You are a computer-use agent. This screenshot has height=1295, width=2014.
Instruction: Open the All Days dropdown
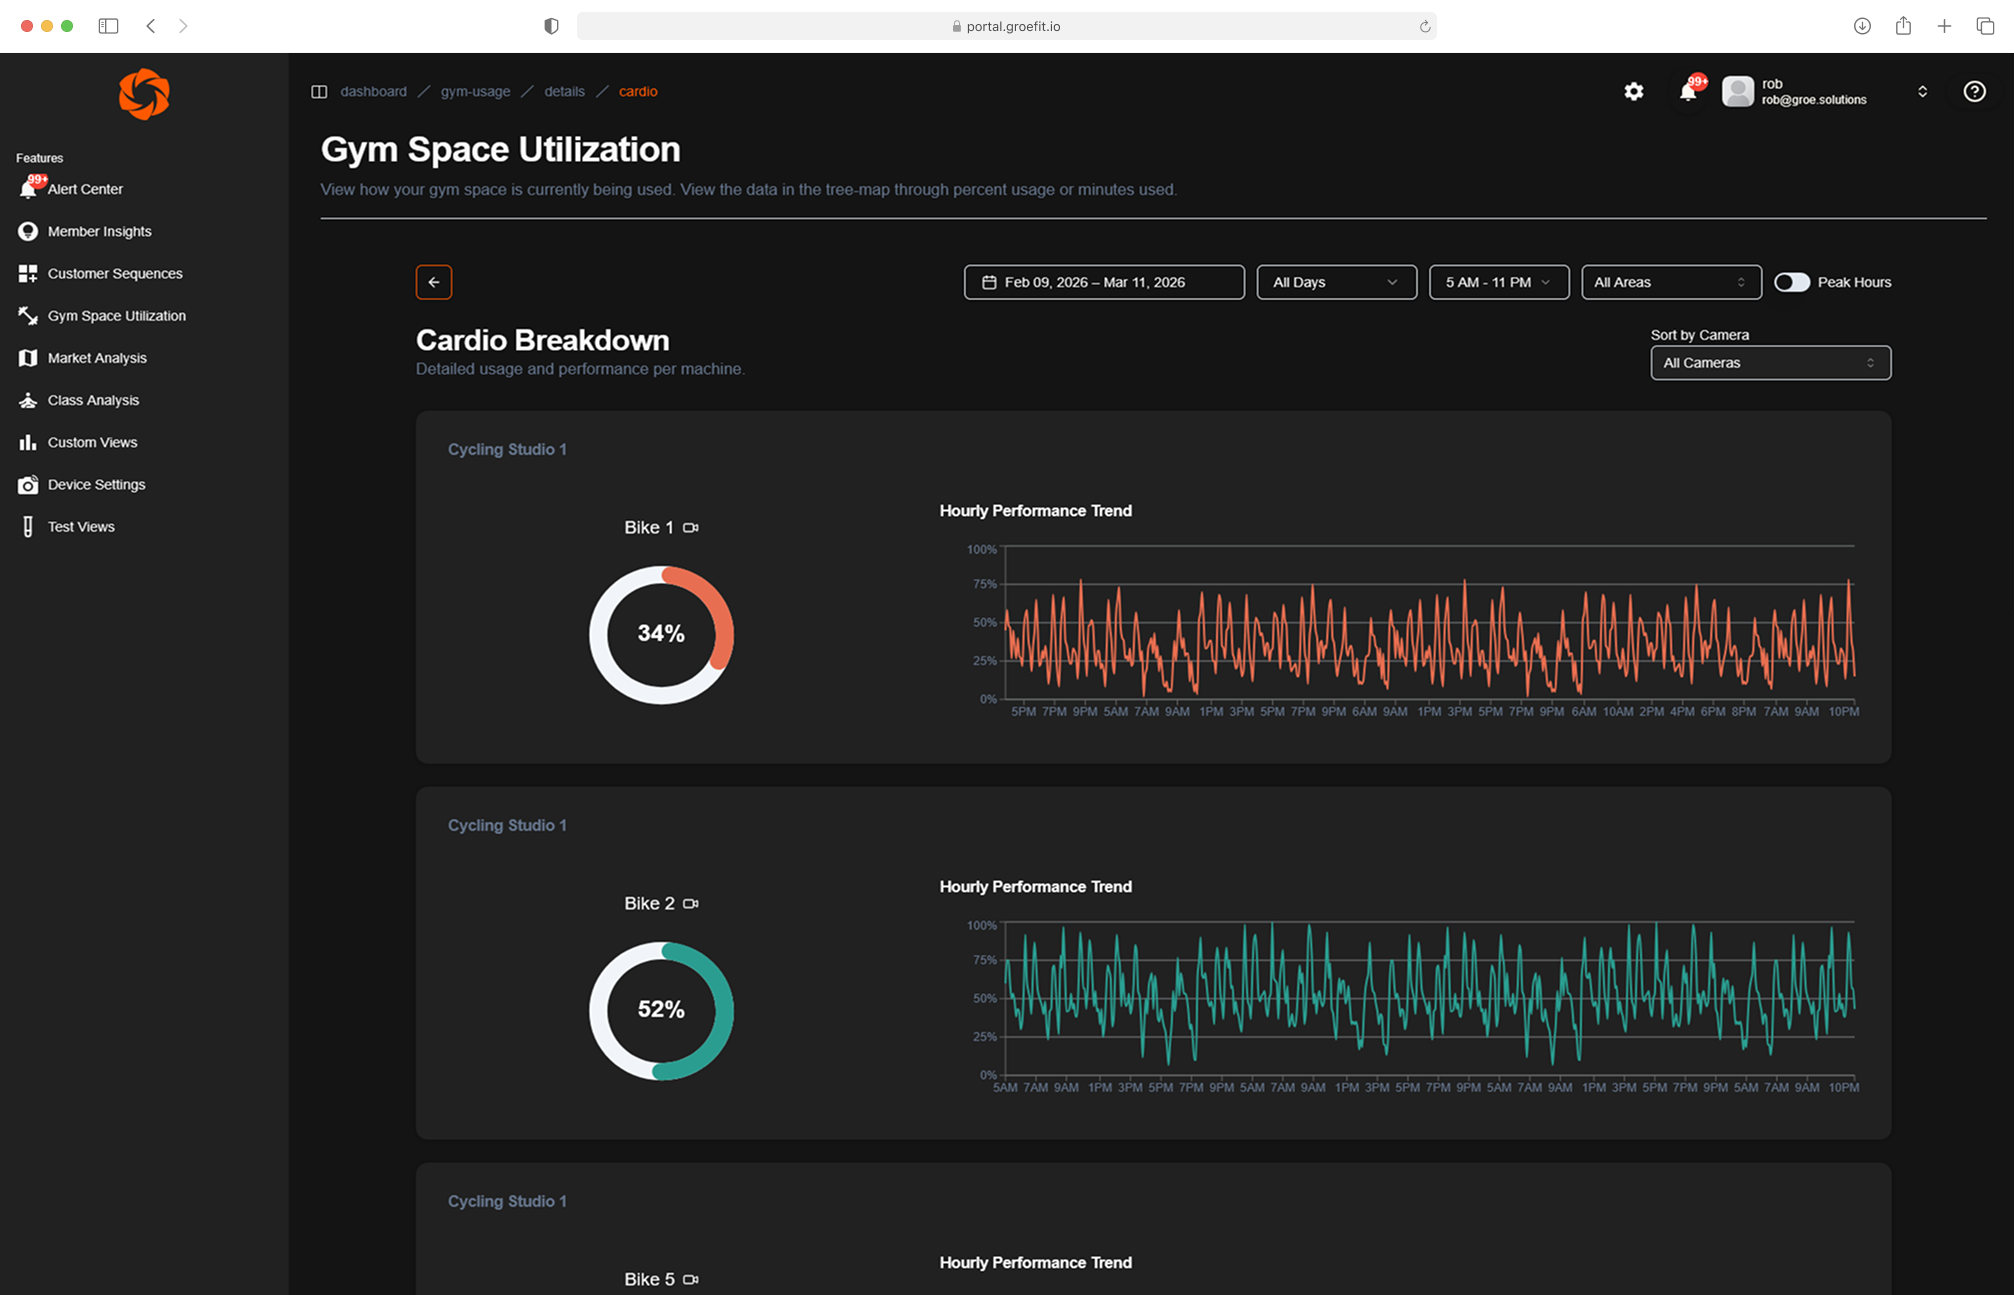(x=1335, y=282)
